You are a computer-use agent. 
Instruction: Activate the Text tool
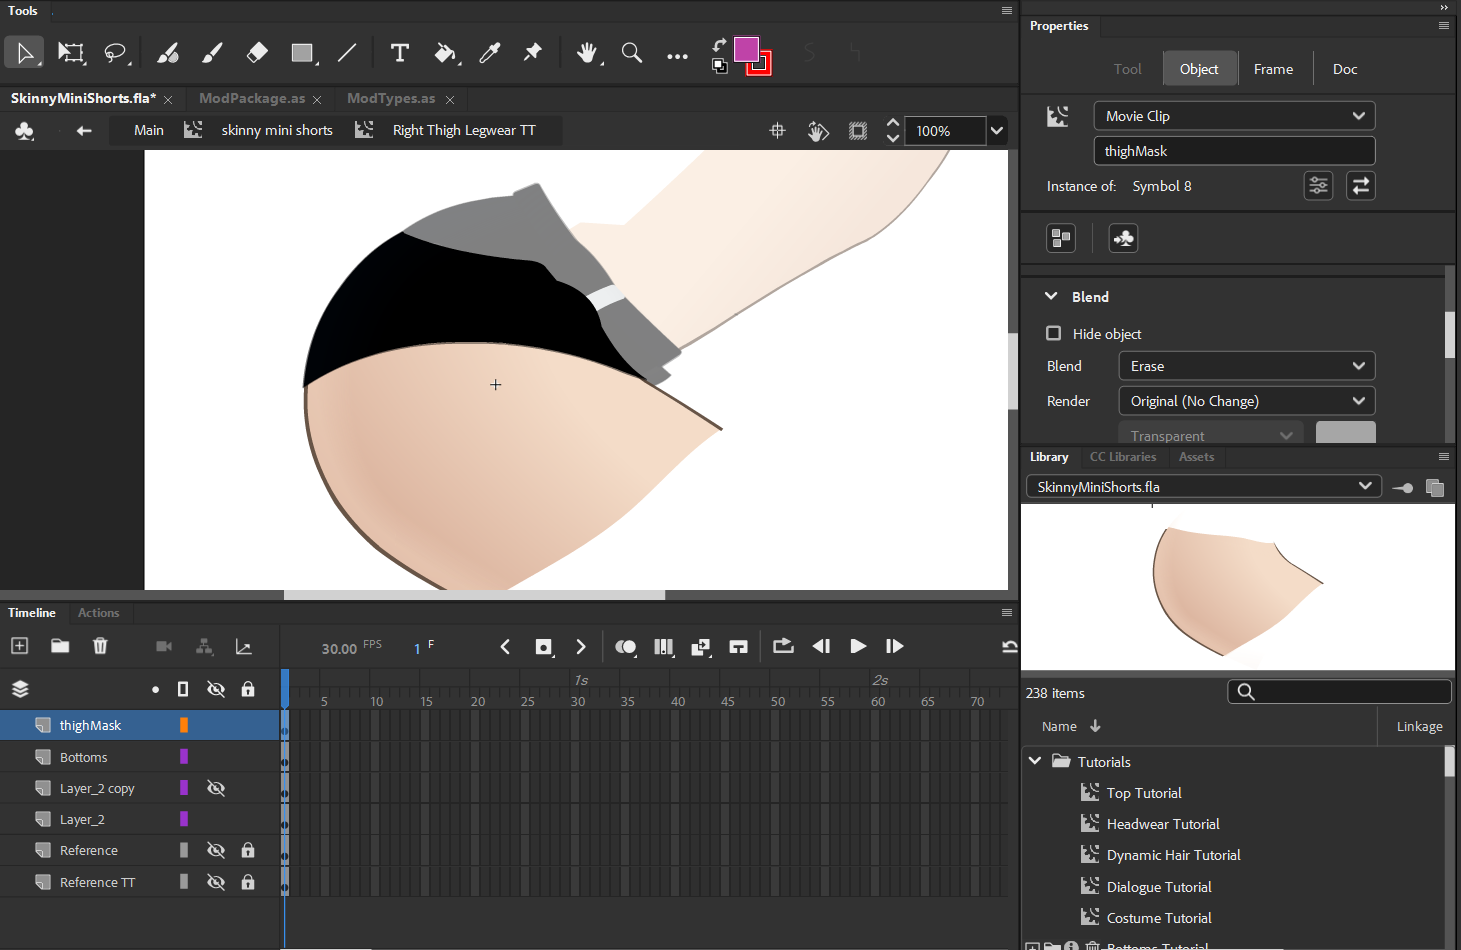(399, 53)
